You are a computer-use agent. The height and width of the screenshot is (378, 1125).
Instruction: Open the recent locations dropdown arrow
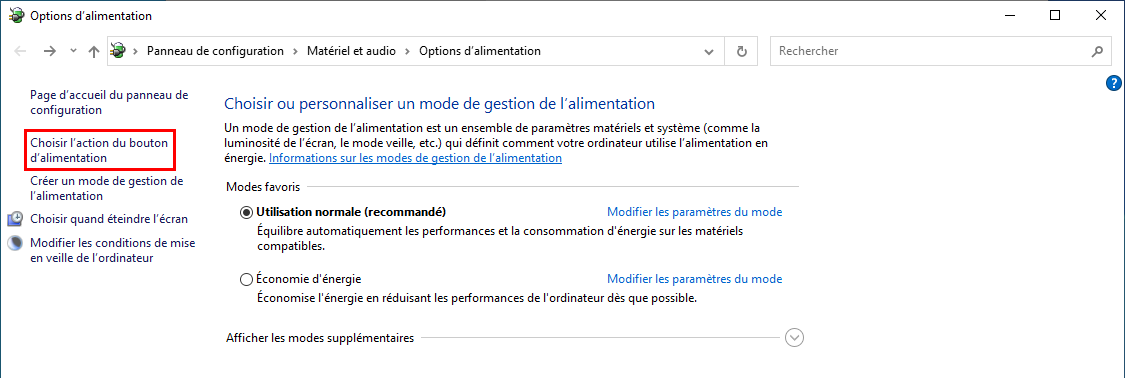point(73,52)
